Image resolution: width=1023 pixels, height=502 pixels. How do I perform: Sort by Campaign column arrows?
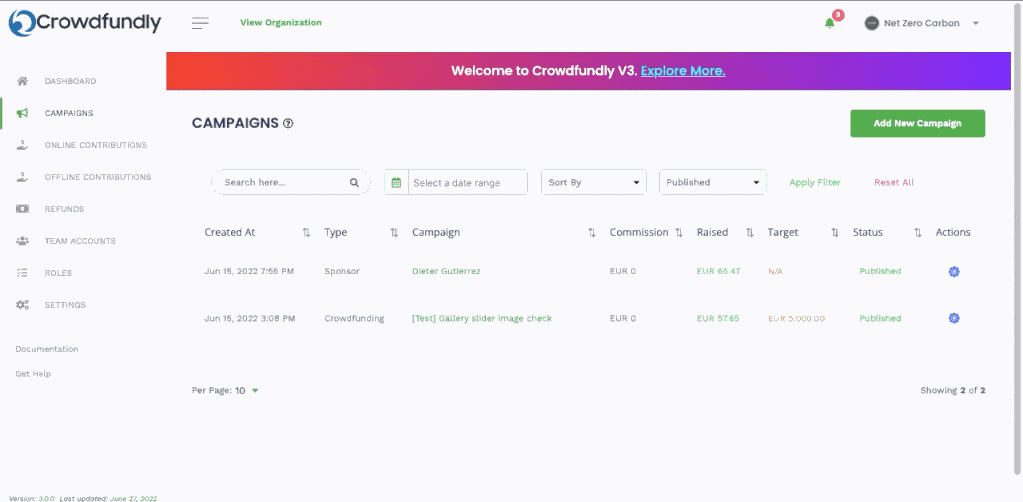tap(592, 232)
